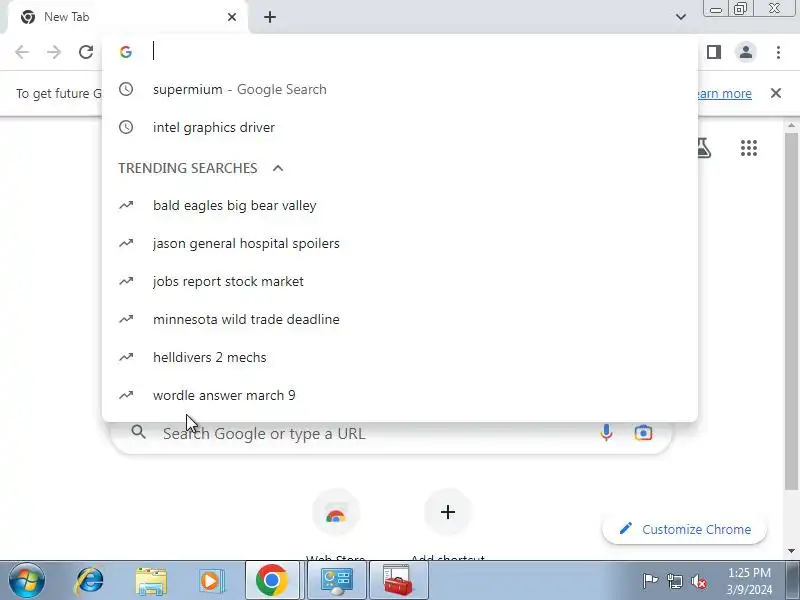Viewport: 800px width, 600px height.
Task: Collapse the Trending Searches section
Action: [278, 168]
